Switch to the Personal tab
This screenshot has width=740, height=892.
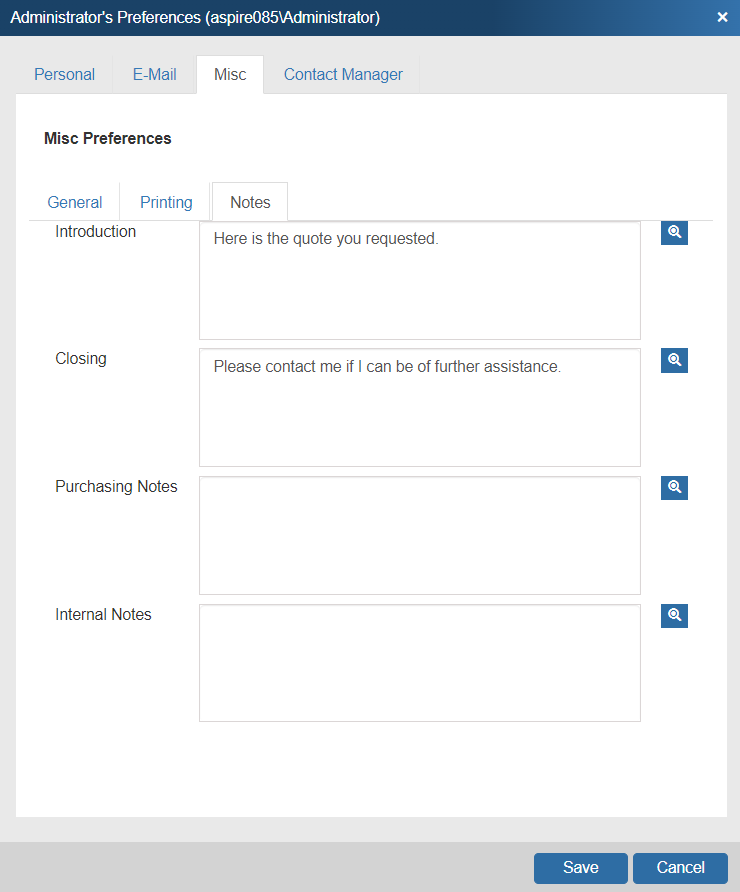coord(64,75)
